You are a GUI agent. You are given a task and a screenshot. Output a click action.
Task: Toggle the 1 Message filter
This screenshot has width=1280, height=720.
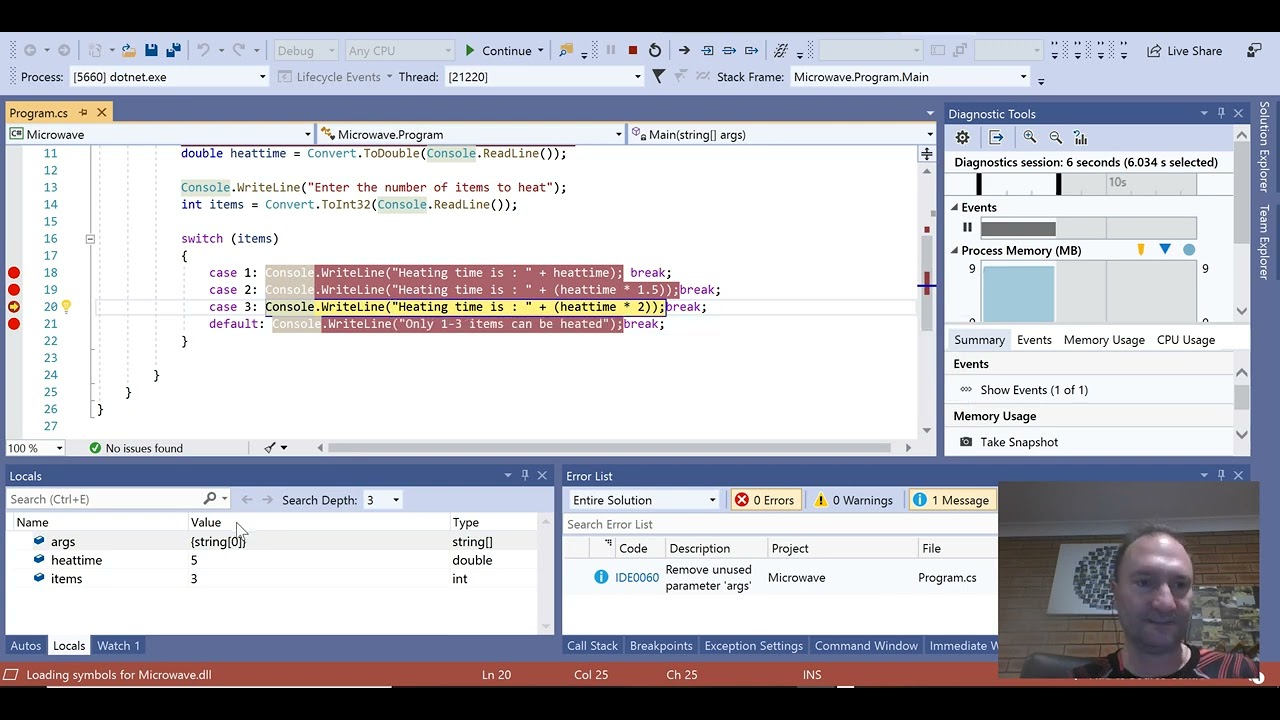pyautogui.click(x=951, y=500)
